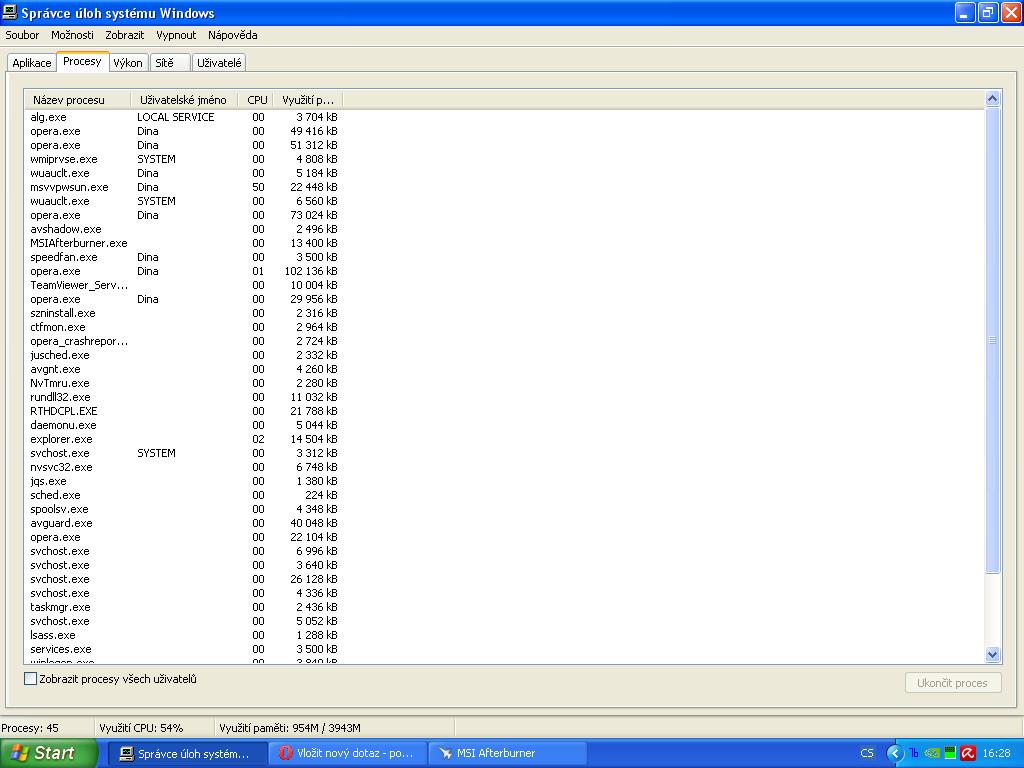Sort by the Využití p... memory column header
Screen dimensions: 1024x768
[308, 100]
